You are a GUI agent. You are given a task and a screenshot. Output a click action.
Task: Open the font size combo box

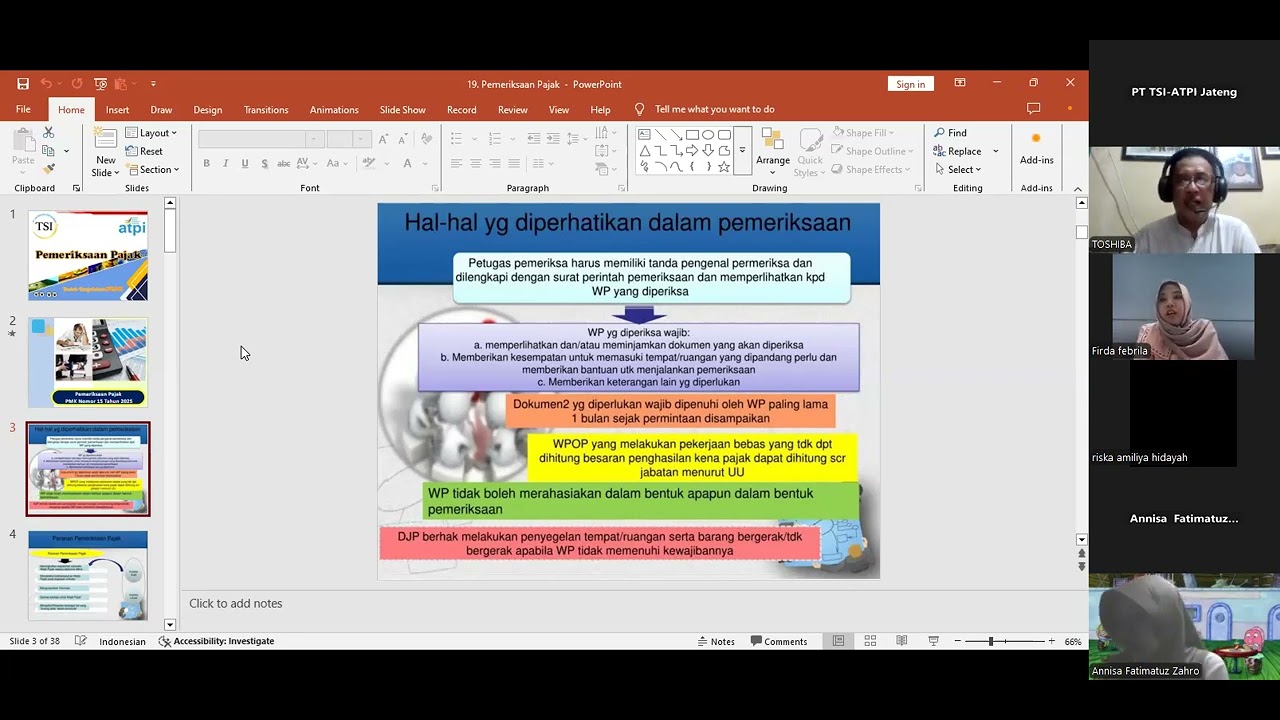(349, 139)
